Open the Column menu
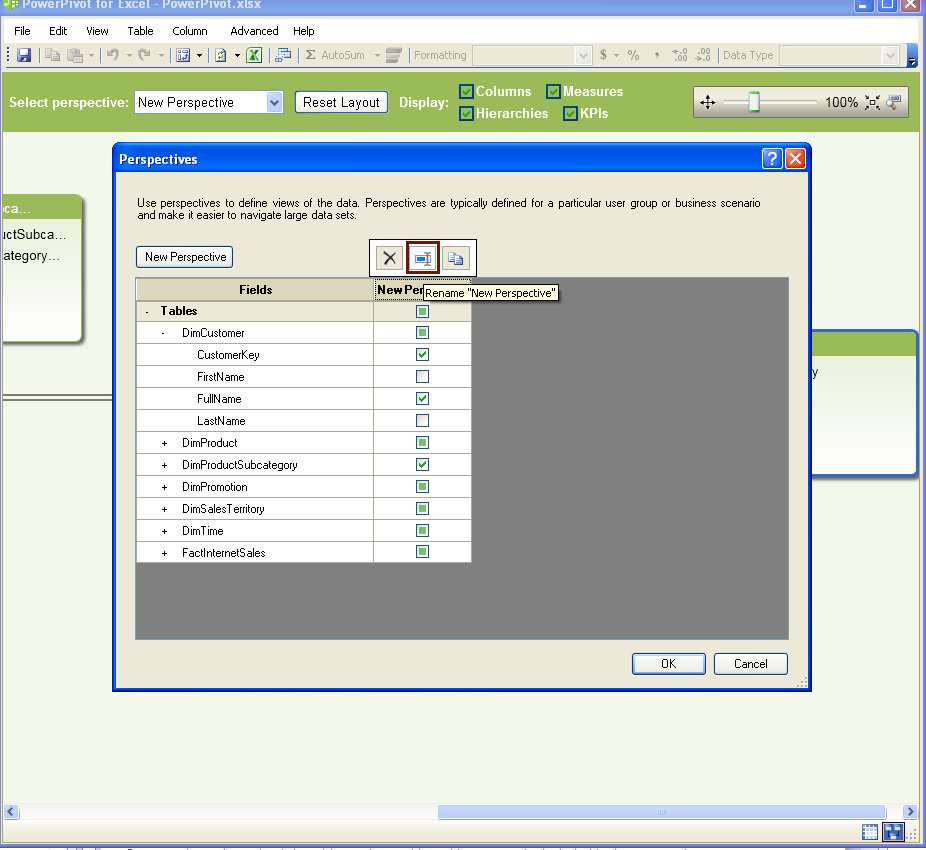 [190, 31]
